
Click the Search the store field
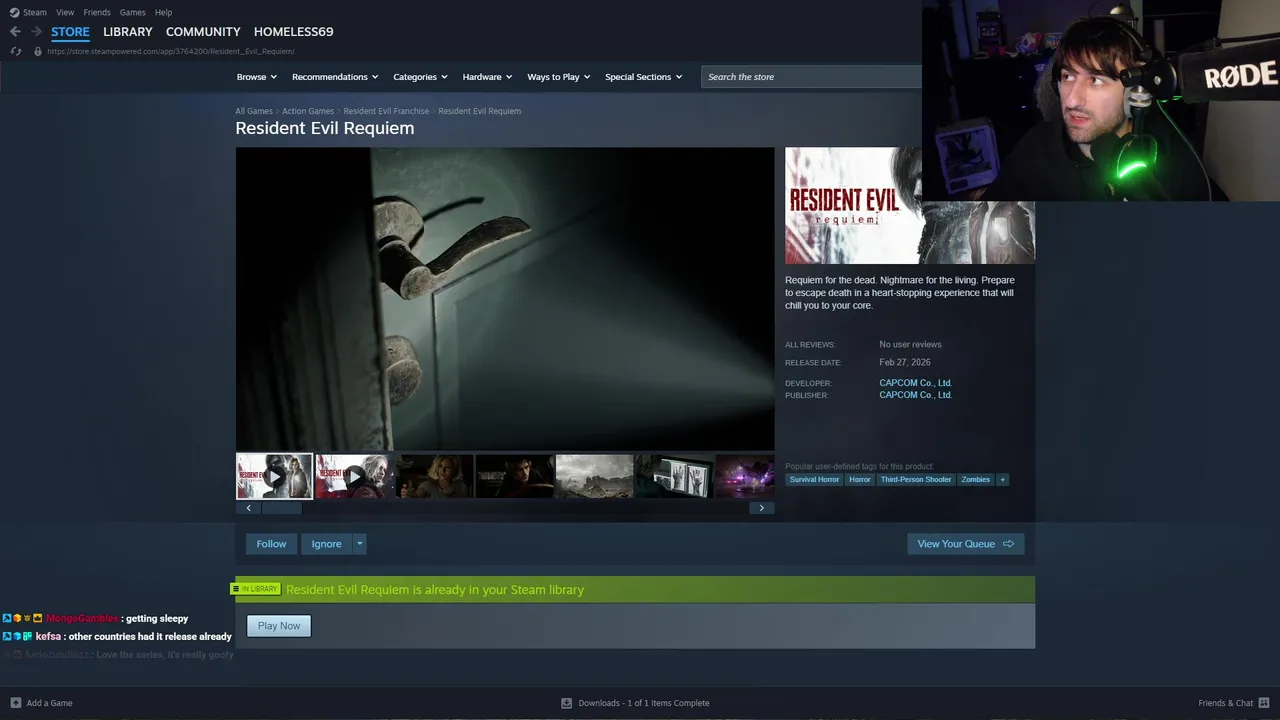[811, 77]
